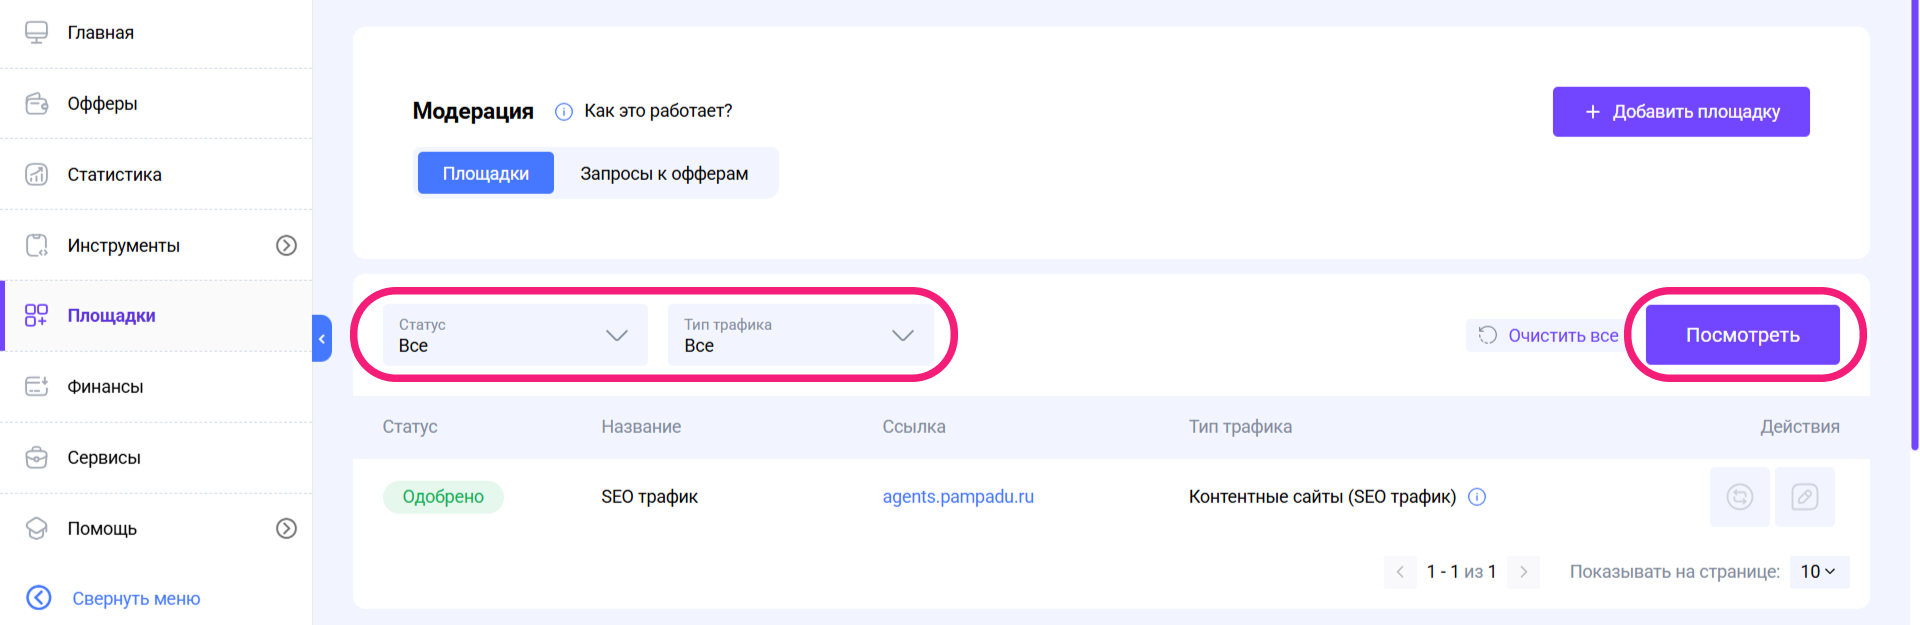
Task: Expand the Помощь submenu arrow
Action: (287, 528)
